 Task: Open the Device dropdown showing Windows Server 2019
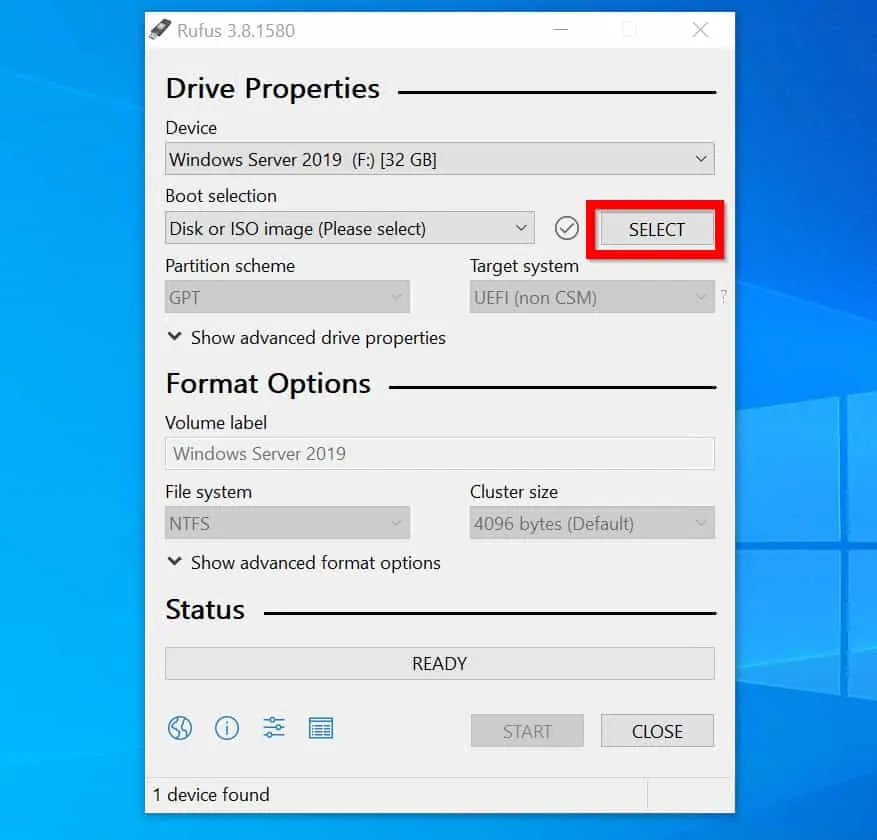point(439,159)
